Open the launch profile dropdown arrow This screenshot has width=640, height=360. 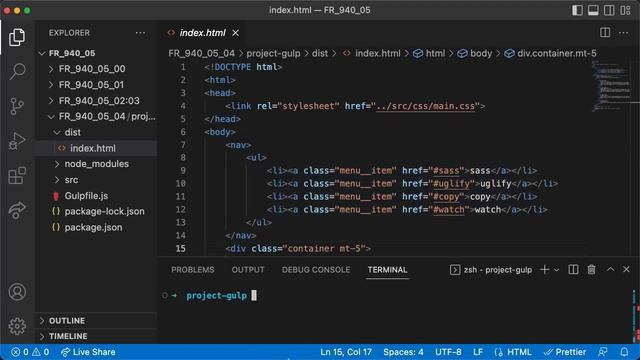point(556,270)
